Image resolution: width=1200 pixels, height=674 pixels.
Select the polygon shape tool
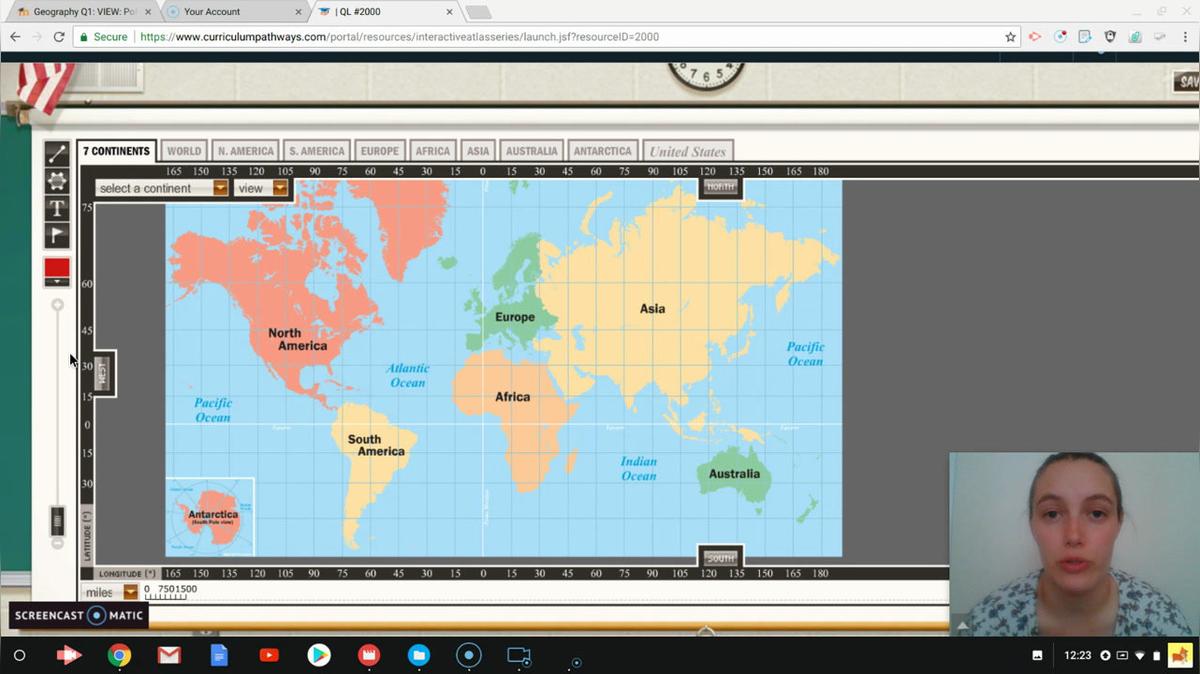click(57, 181)
